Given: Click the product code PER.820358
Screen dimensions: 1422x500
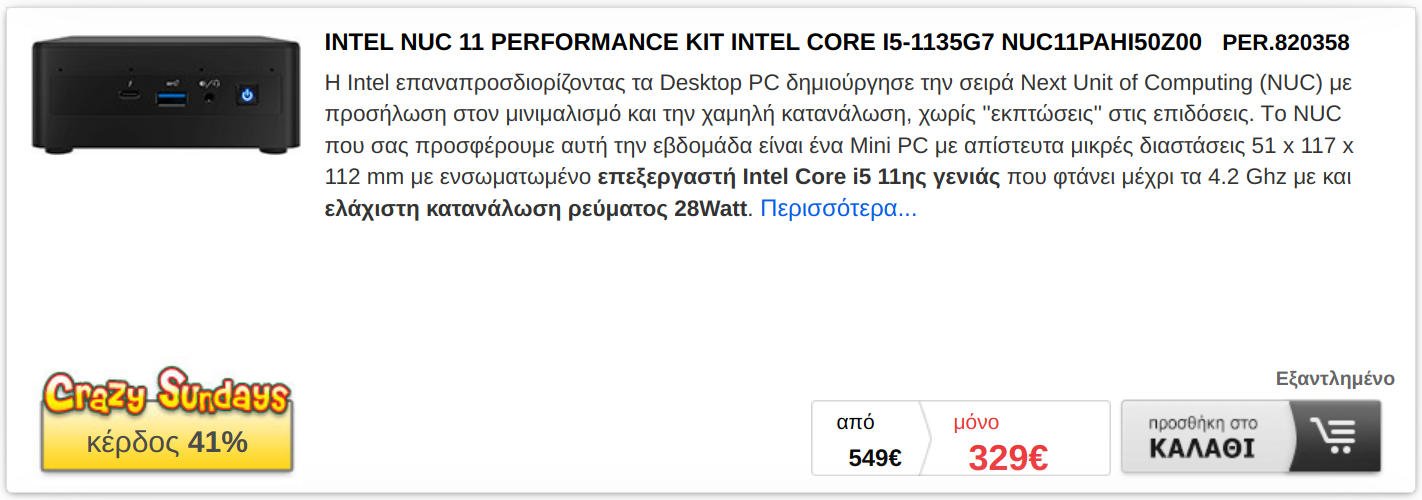Looking at the screenshot, I should point(1285,43).
